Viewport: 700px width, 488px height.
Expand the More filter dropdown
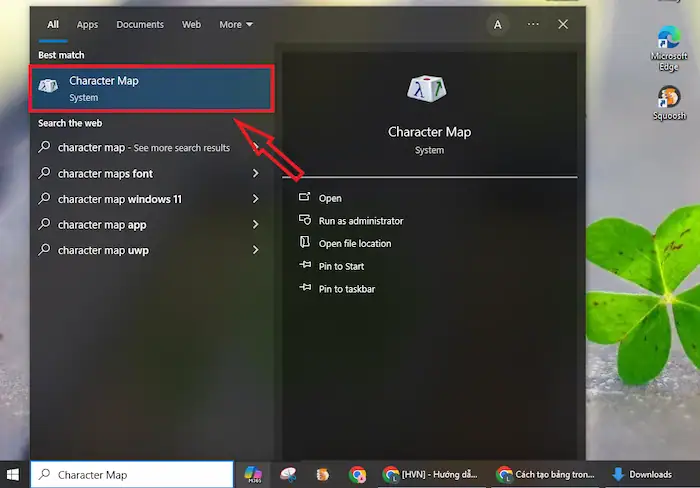(x=236, y=24)
